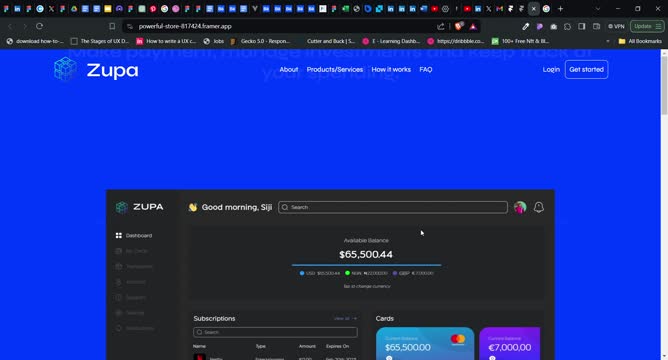Viewport: 668px width, 360px height.
Task: Toggle the VPN button in the toolbar
Action: point(616,26)
